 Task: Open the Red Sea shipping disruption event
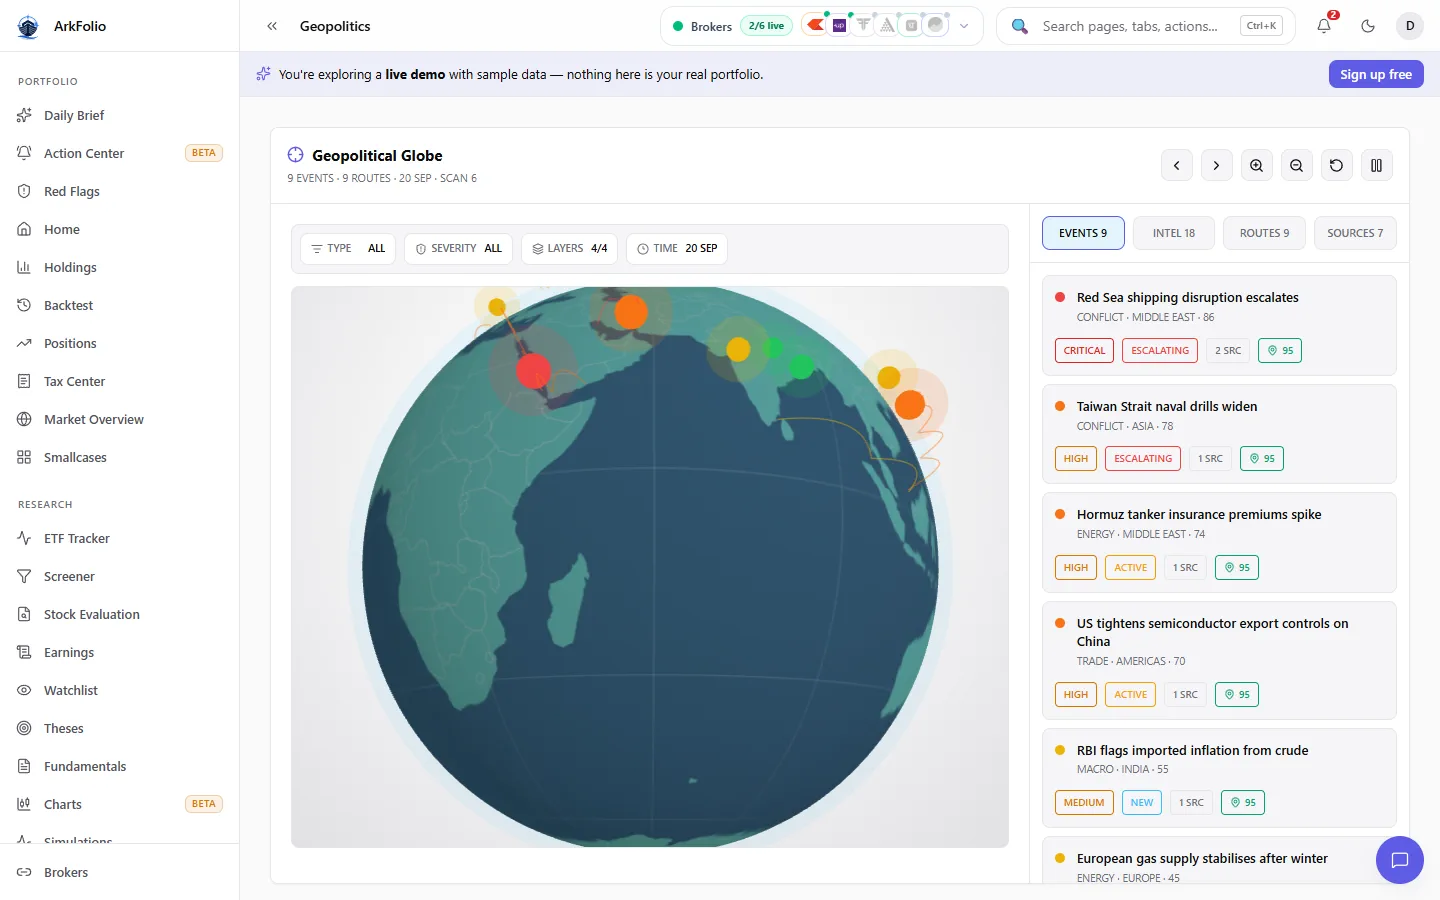[1219, 325]
